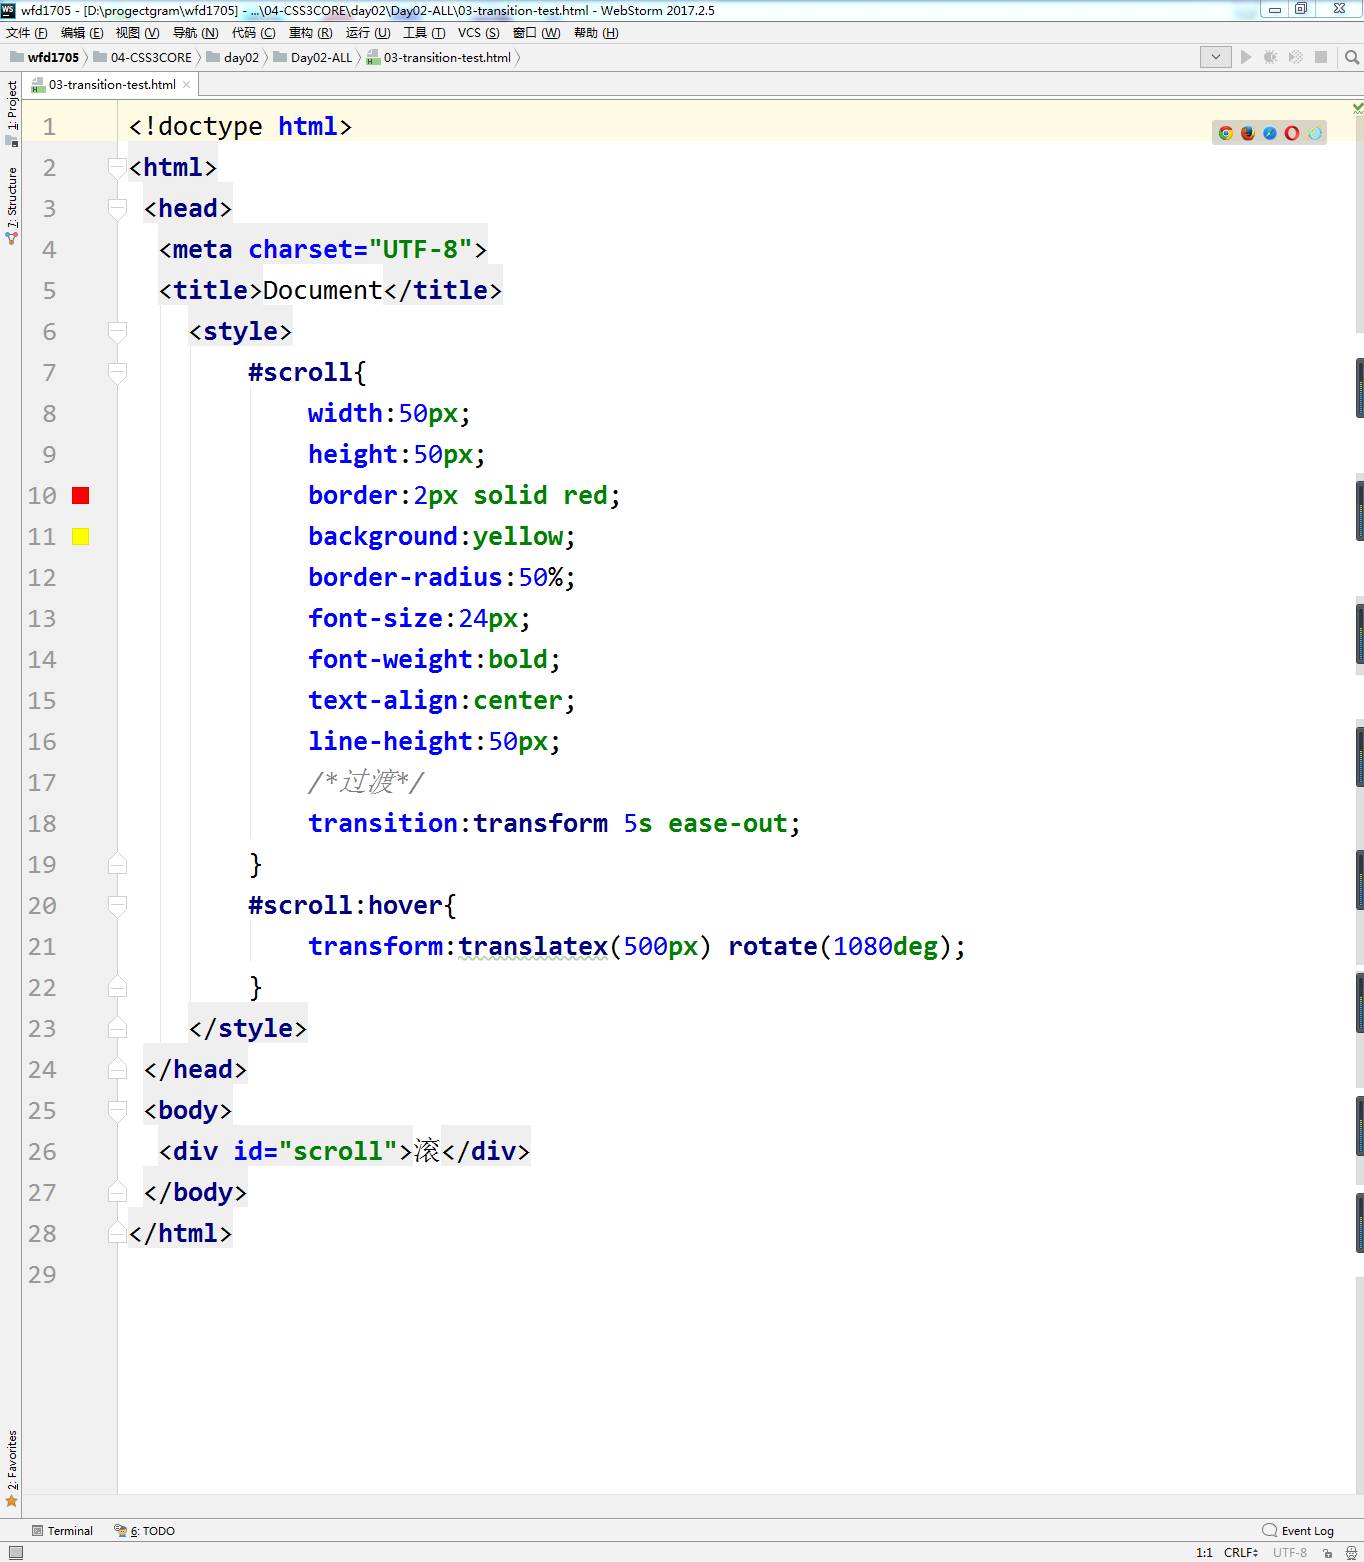Open Search Everywhere magnifier
The height and width of the screenshot is (1562, 1364).
click(x=1352, y=57)
